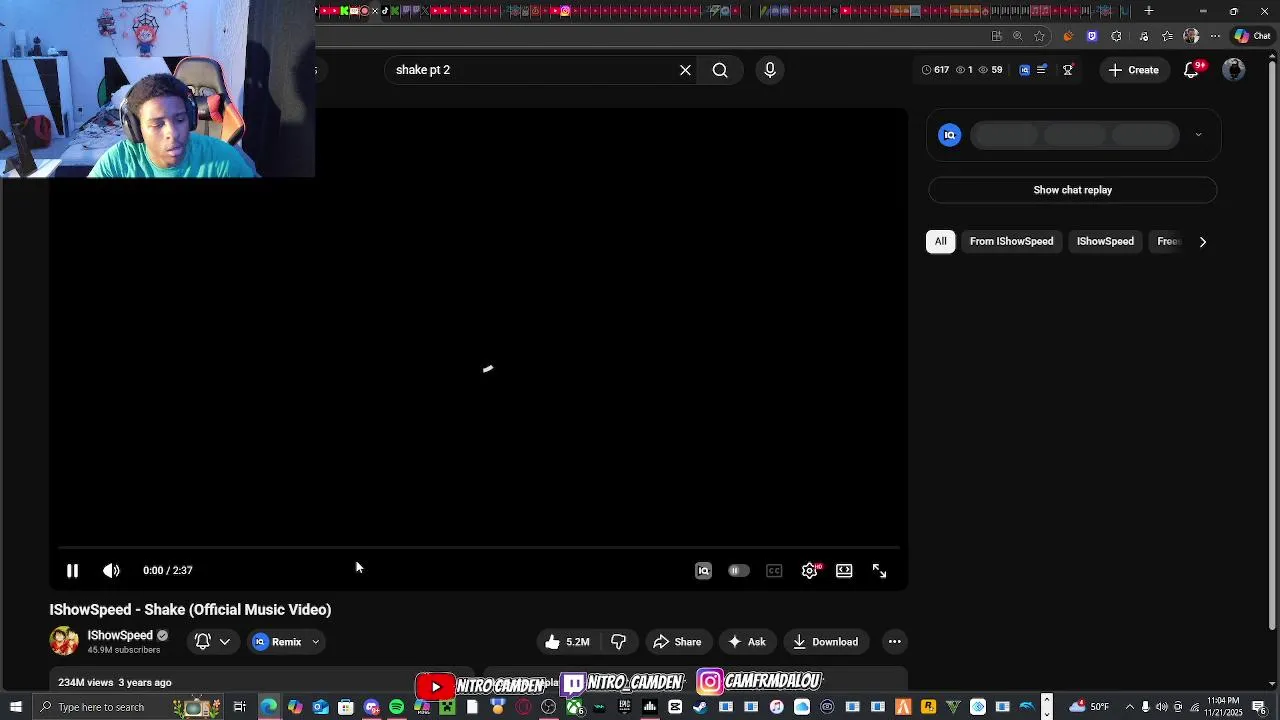The image size is (1280, 720).
Task: Toggle closed captions CC button
Action: click(x=774, y=570)
